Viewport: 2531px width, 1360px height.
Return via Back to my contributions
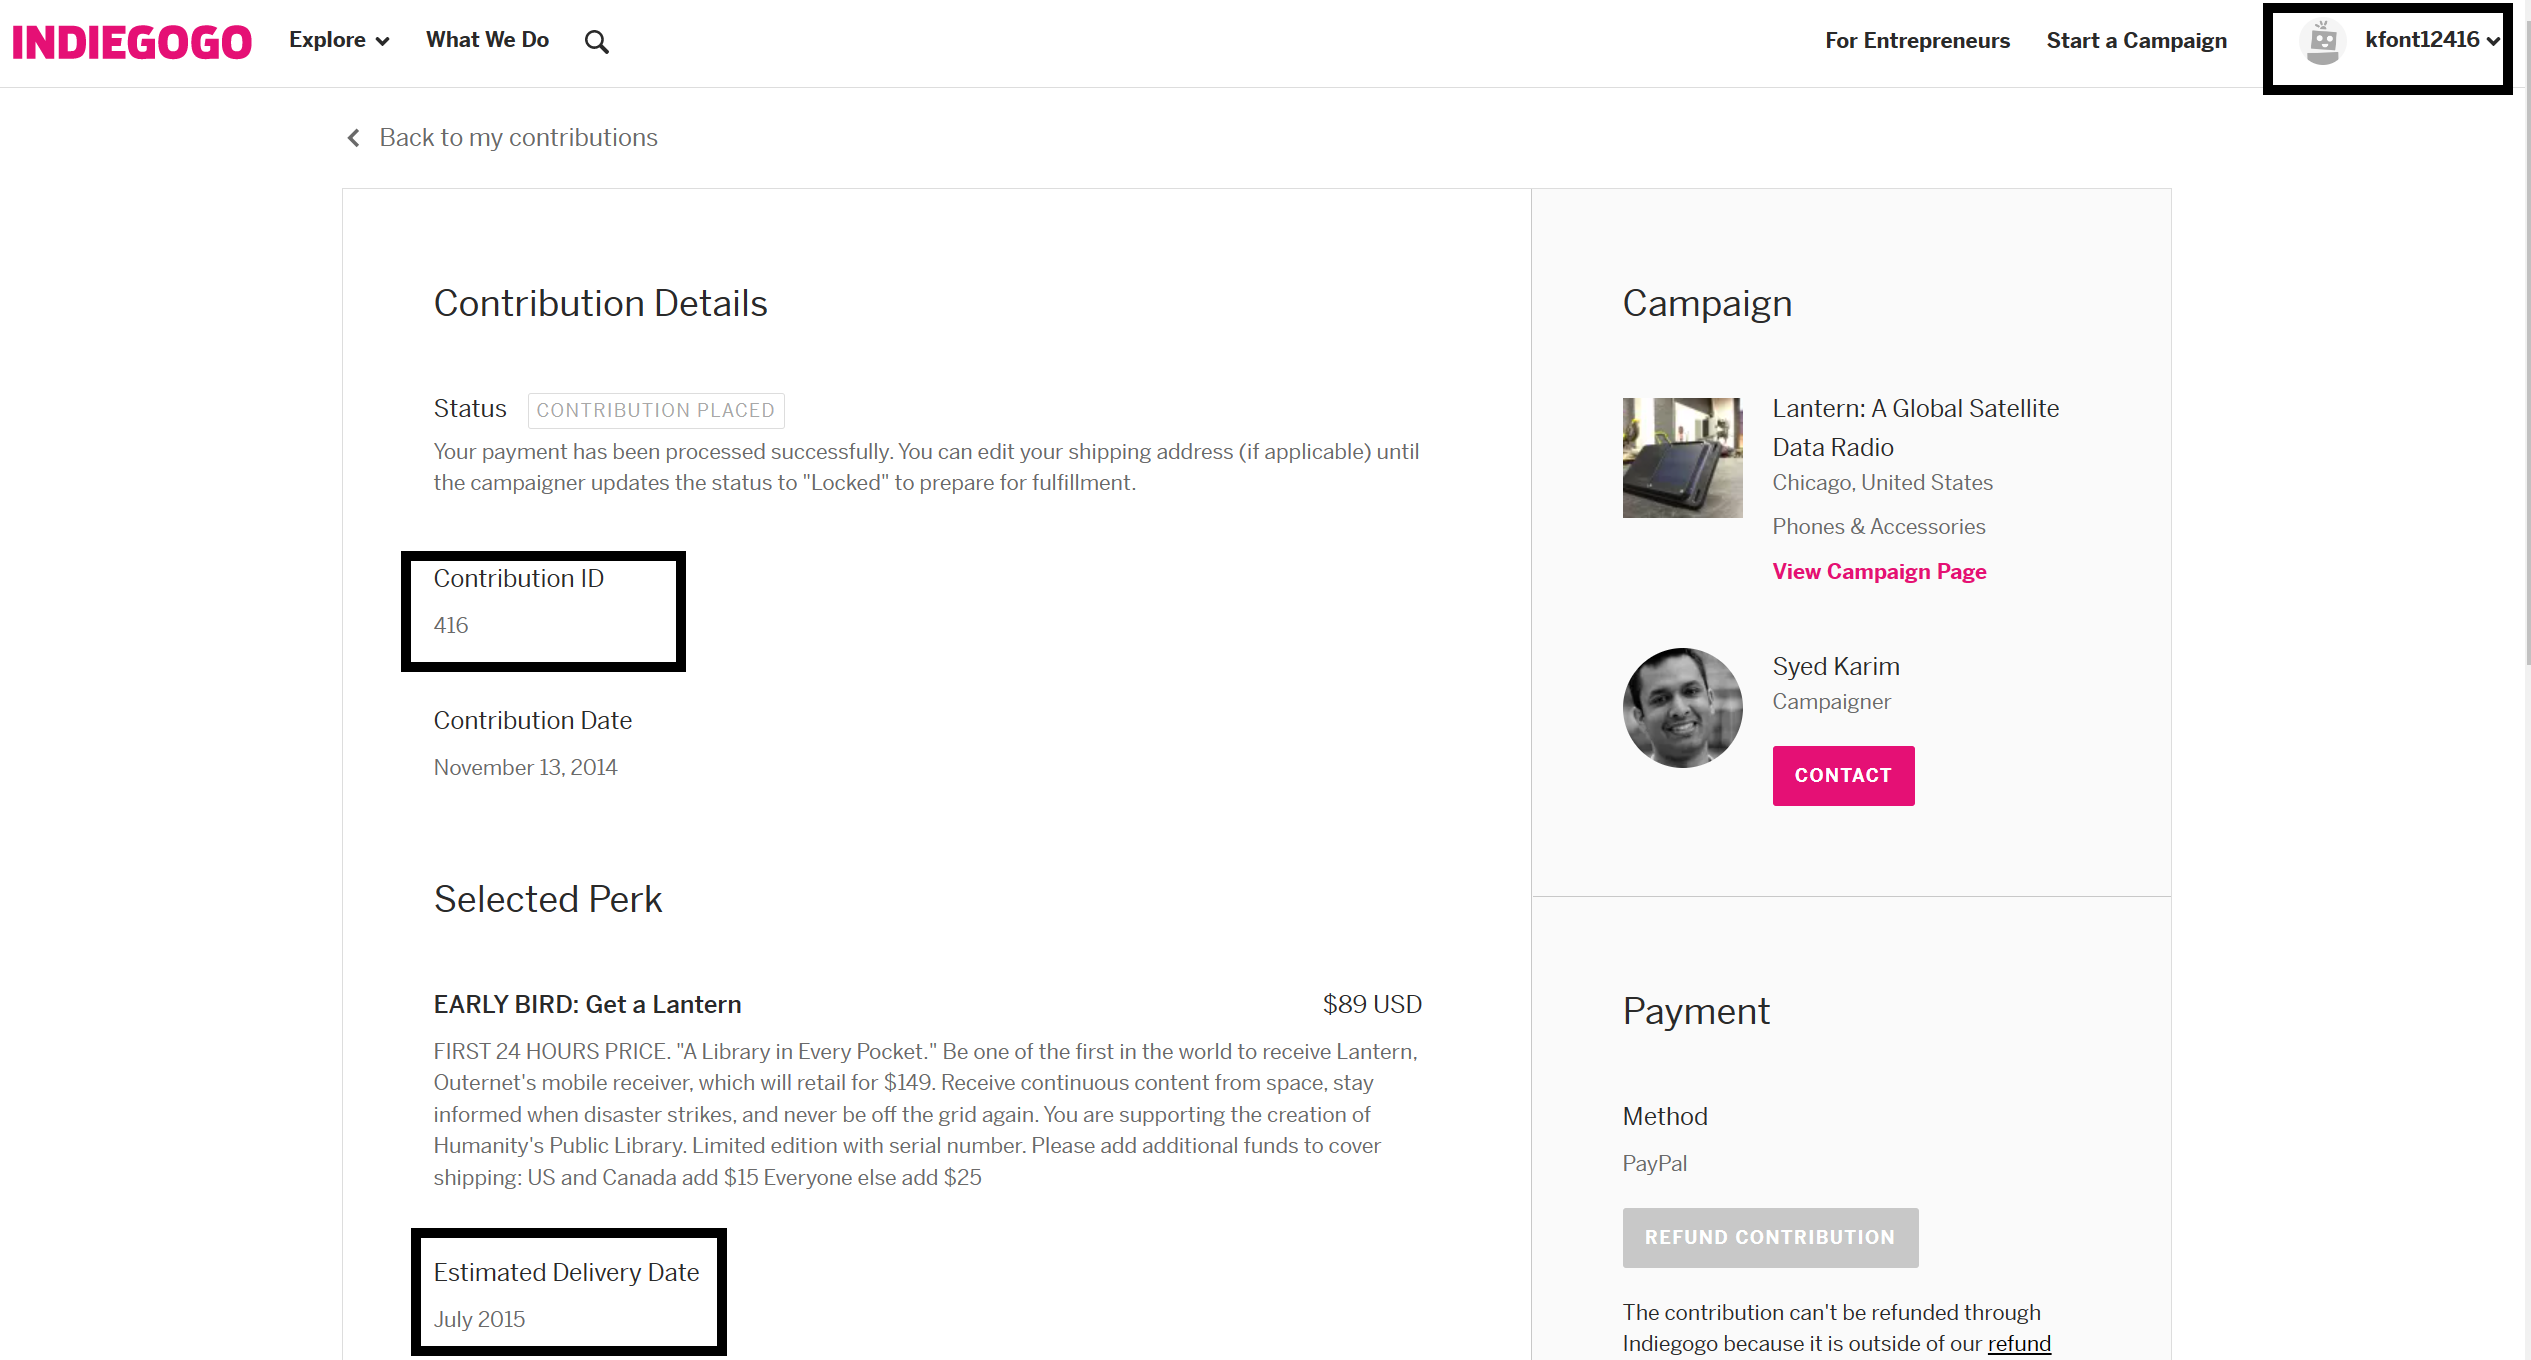coord(518,138)
